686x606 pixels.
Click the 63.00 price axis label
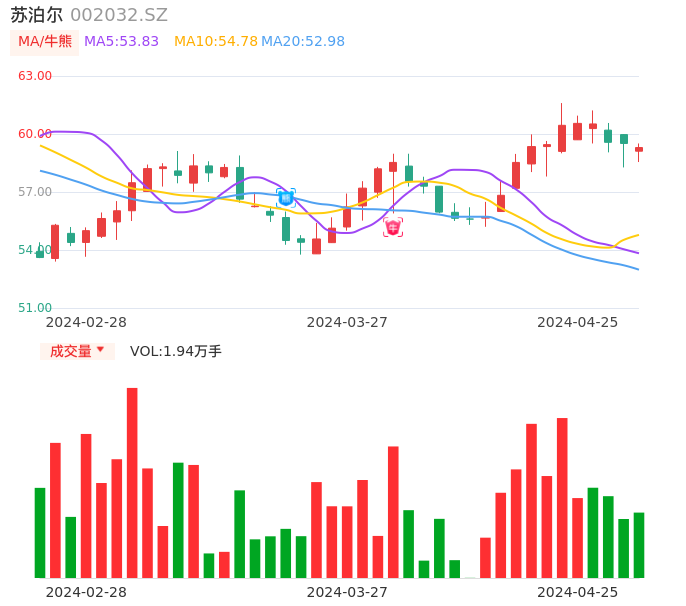[x=35, y=76]
